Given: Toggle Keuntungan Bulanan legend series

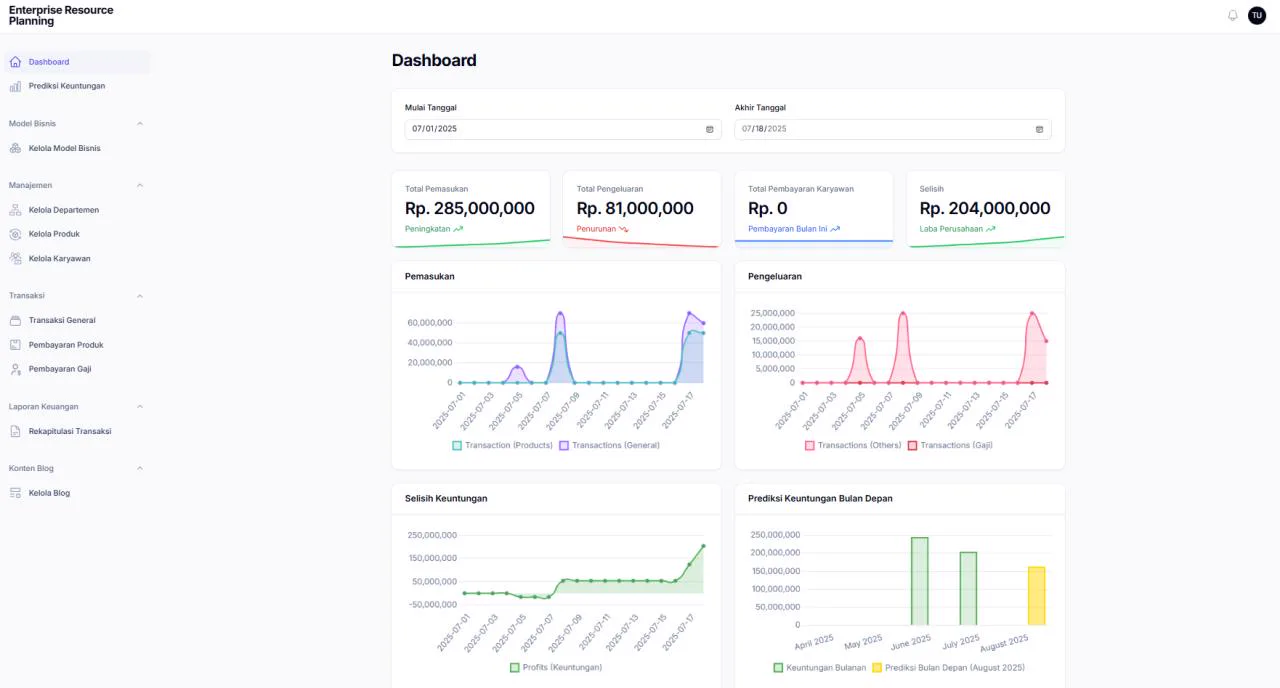Looking at the screenshot, I should point(820,667).
